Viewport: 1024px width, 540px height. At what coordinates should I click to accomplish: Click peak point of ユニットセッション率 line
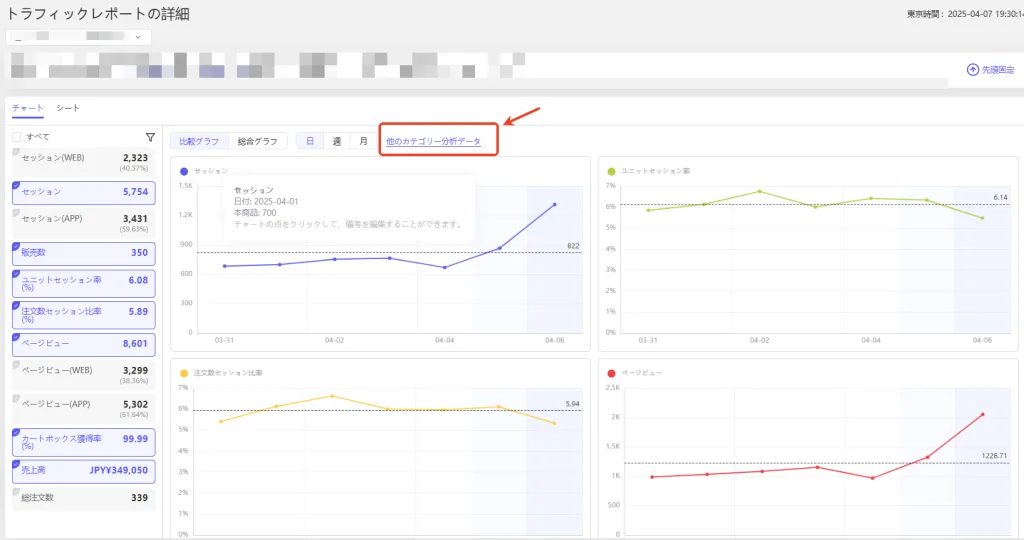tap(760, 191)
